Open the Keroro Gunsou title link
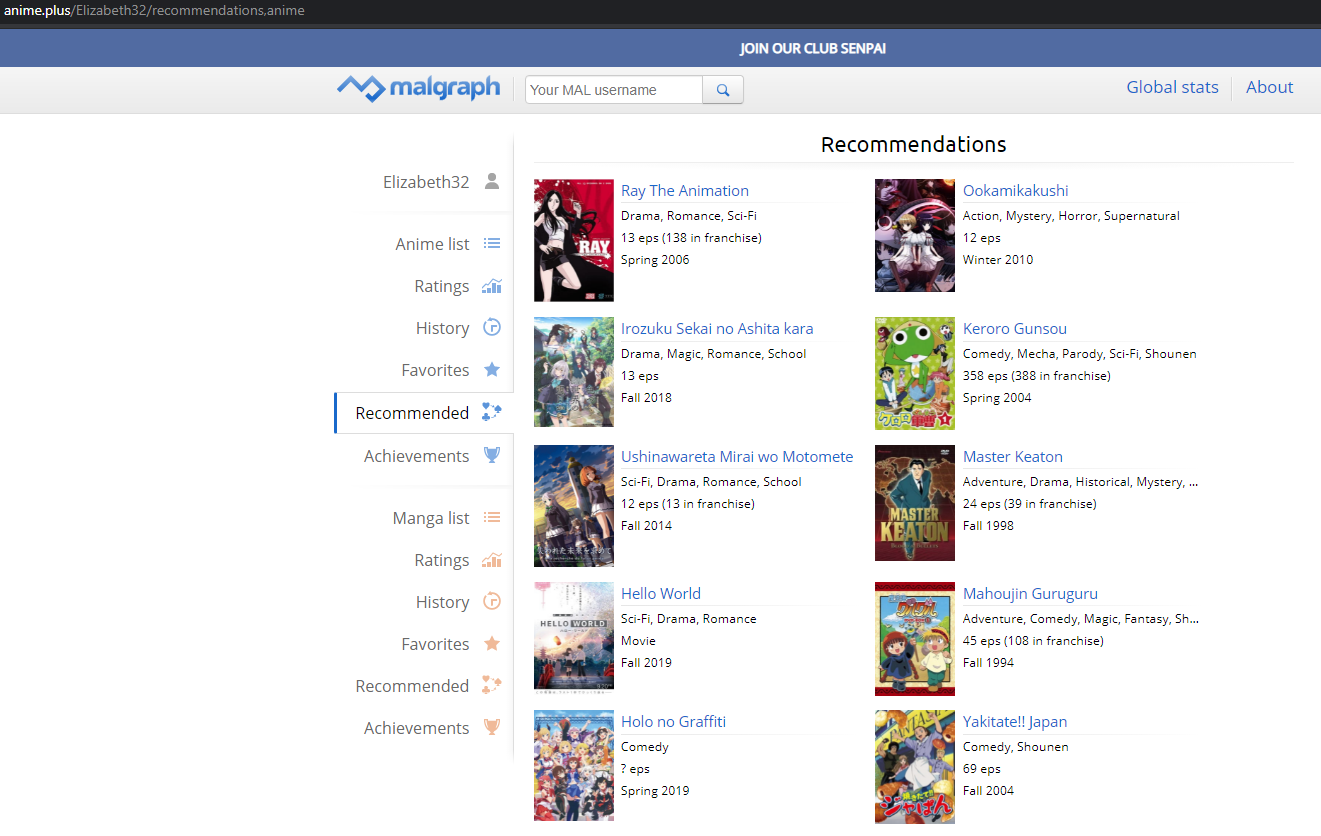Viewport: 1321px width, 836px height. click(1015, 329)
